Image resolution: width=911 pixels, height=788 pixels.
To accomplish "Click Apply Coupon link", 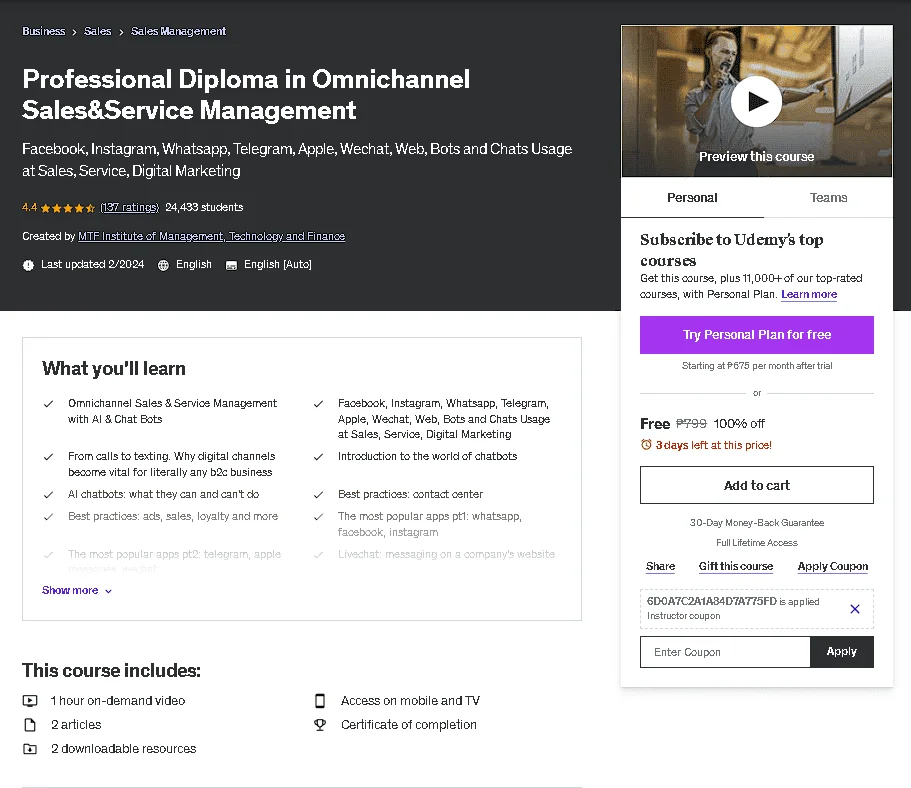I will pyautogui.click(x=833, y=566).
